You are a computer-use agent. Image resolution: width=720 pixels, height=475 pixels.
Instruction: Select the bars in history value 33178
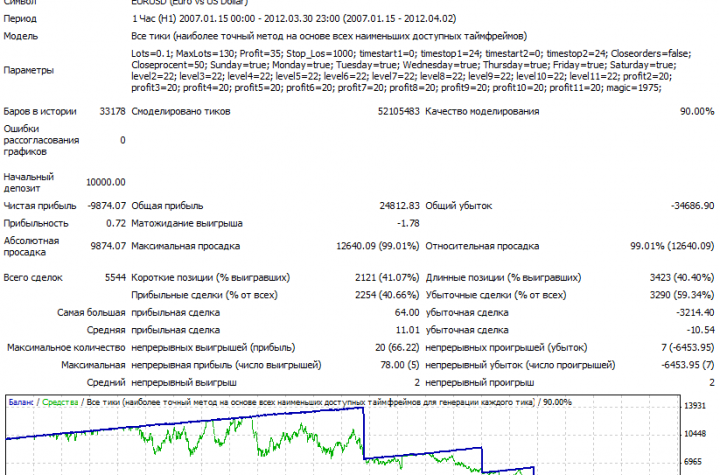click(113, 111)
